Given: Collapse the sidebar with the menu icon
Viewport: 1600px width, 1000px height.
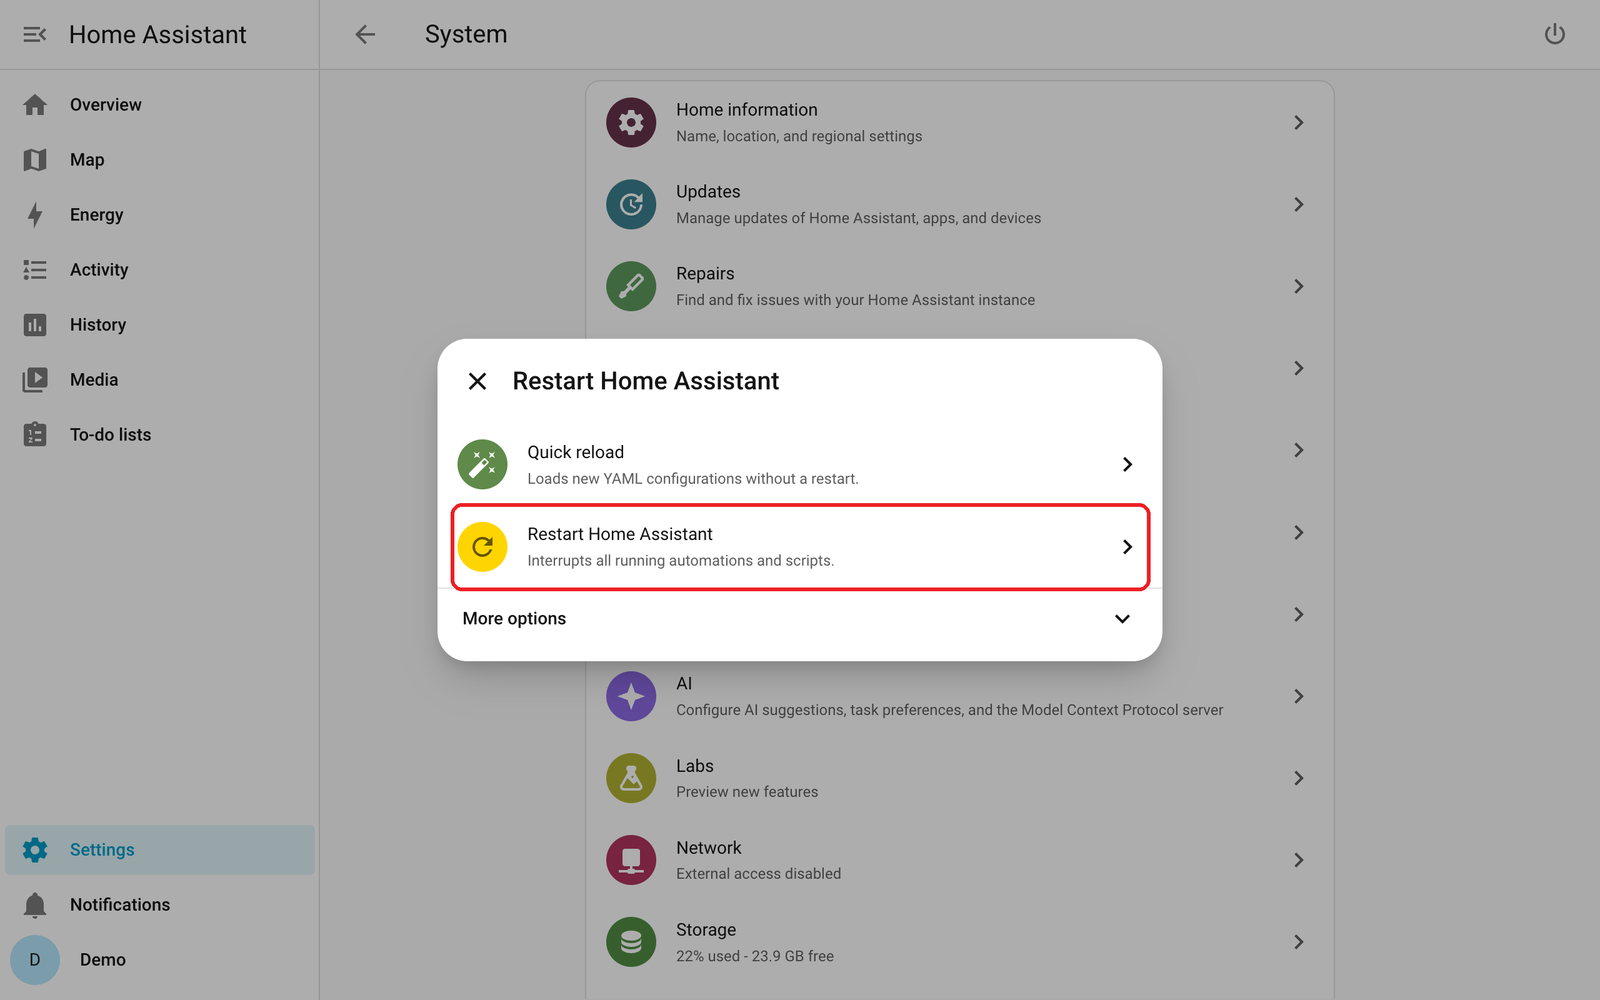Looking at the screenshot, I should (35, 35).
